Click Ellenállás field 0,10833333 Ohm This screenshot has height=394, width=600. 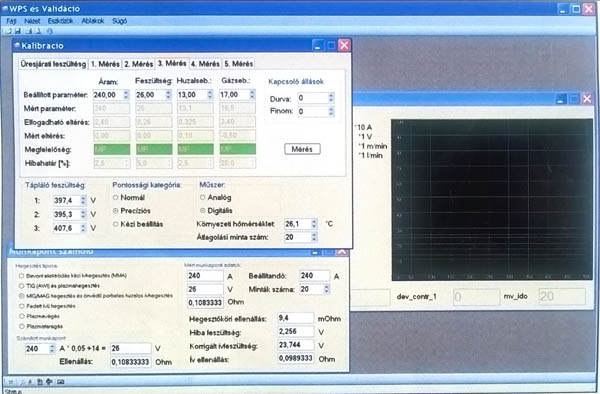(x=130, y=362)
